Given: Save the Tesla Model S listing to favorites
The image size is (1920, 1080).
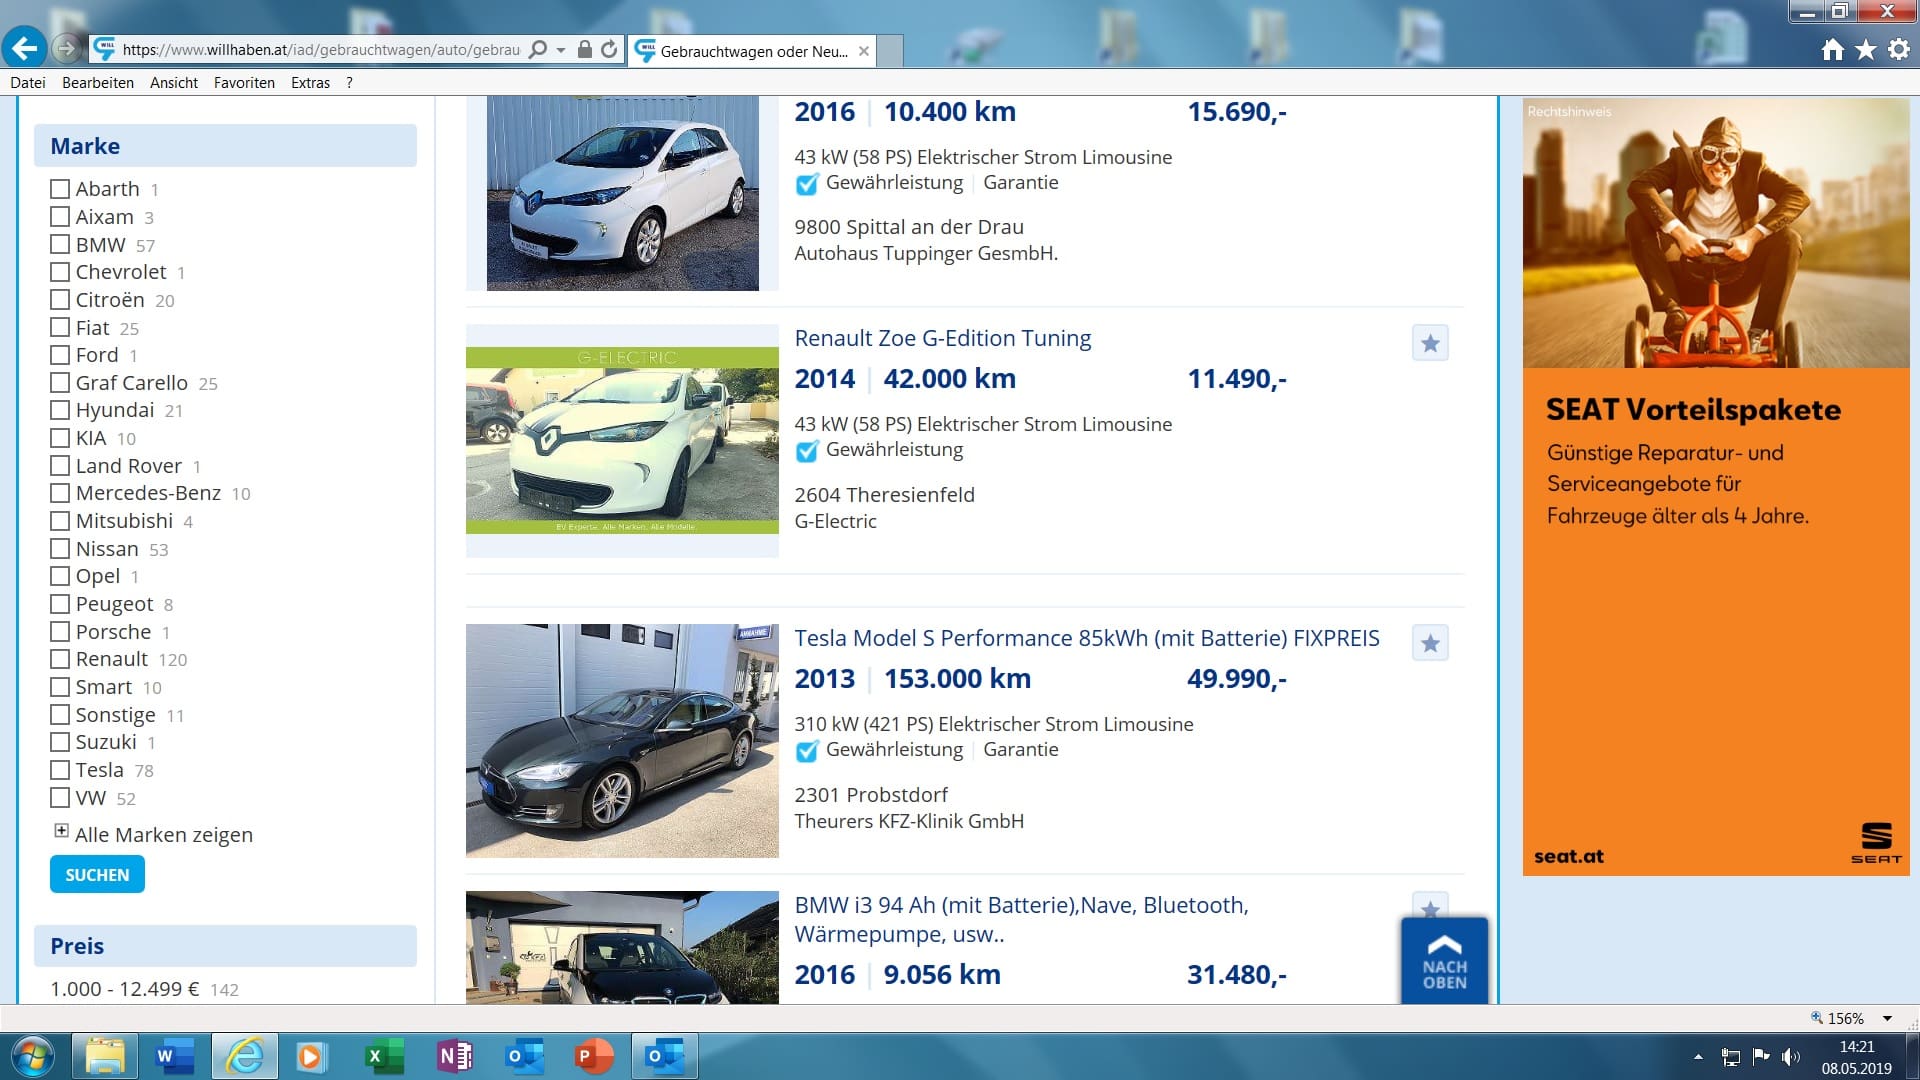Looking at the screenshot, I should 1430,643.
